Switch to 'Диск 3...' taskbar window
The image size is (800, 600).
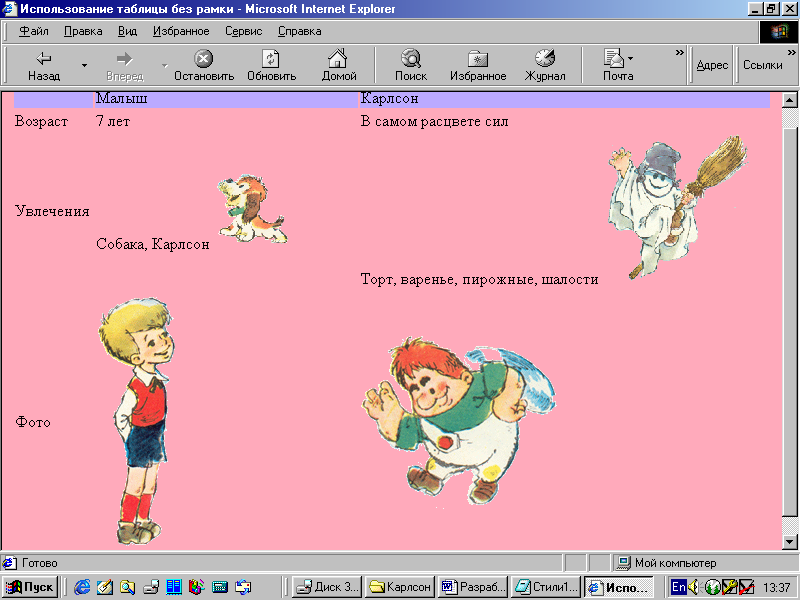(327, 587)
